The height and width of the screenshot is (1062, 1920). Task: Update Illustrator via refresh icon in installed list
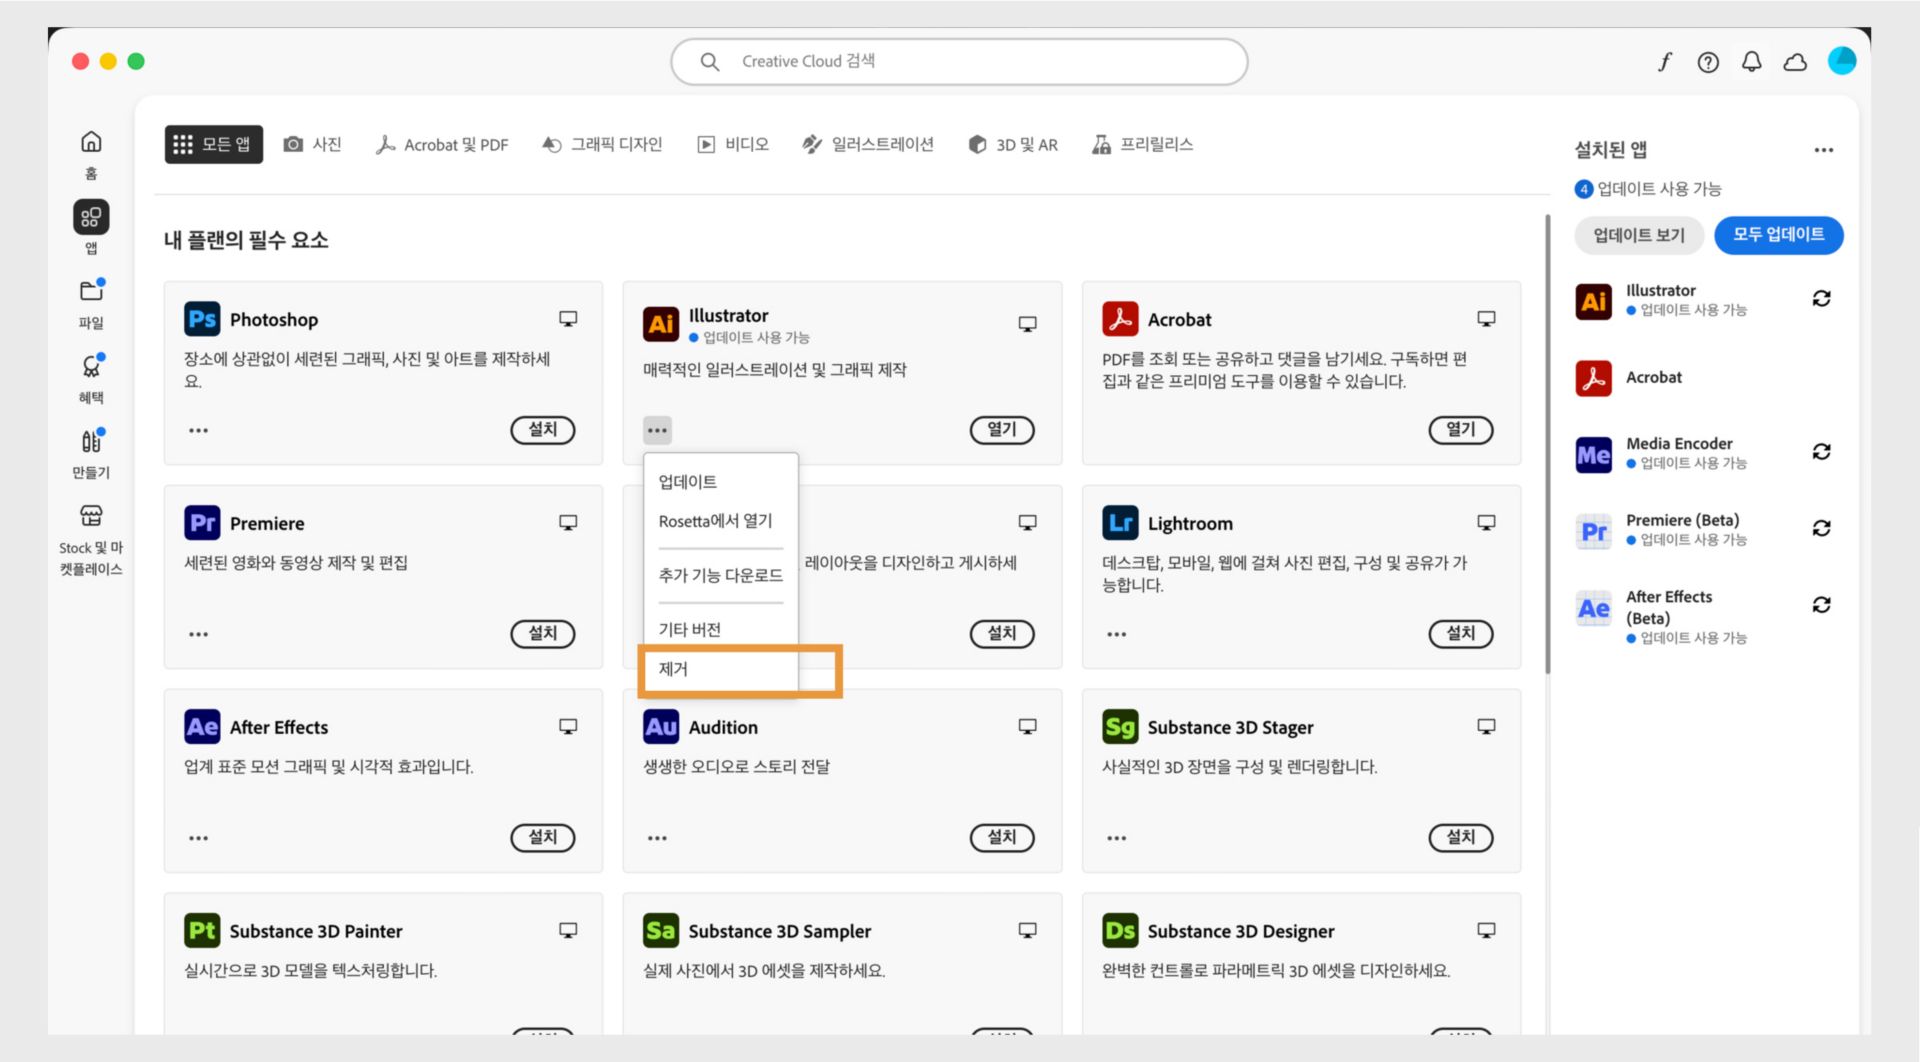point(1821,299)
